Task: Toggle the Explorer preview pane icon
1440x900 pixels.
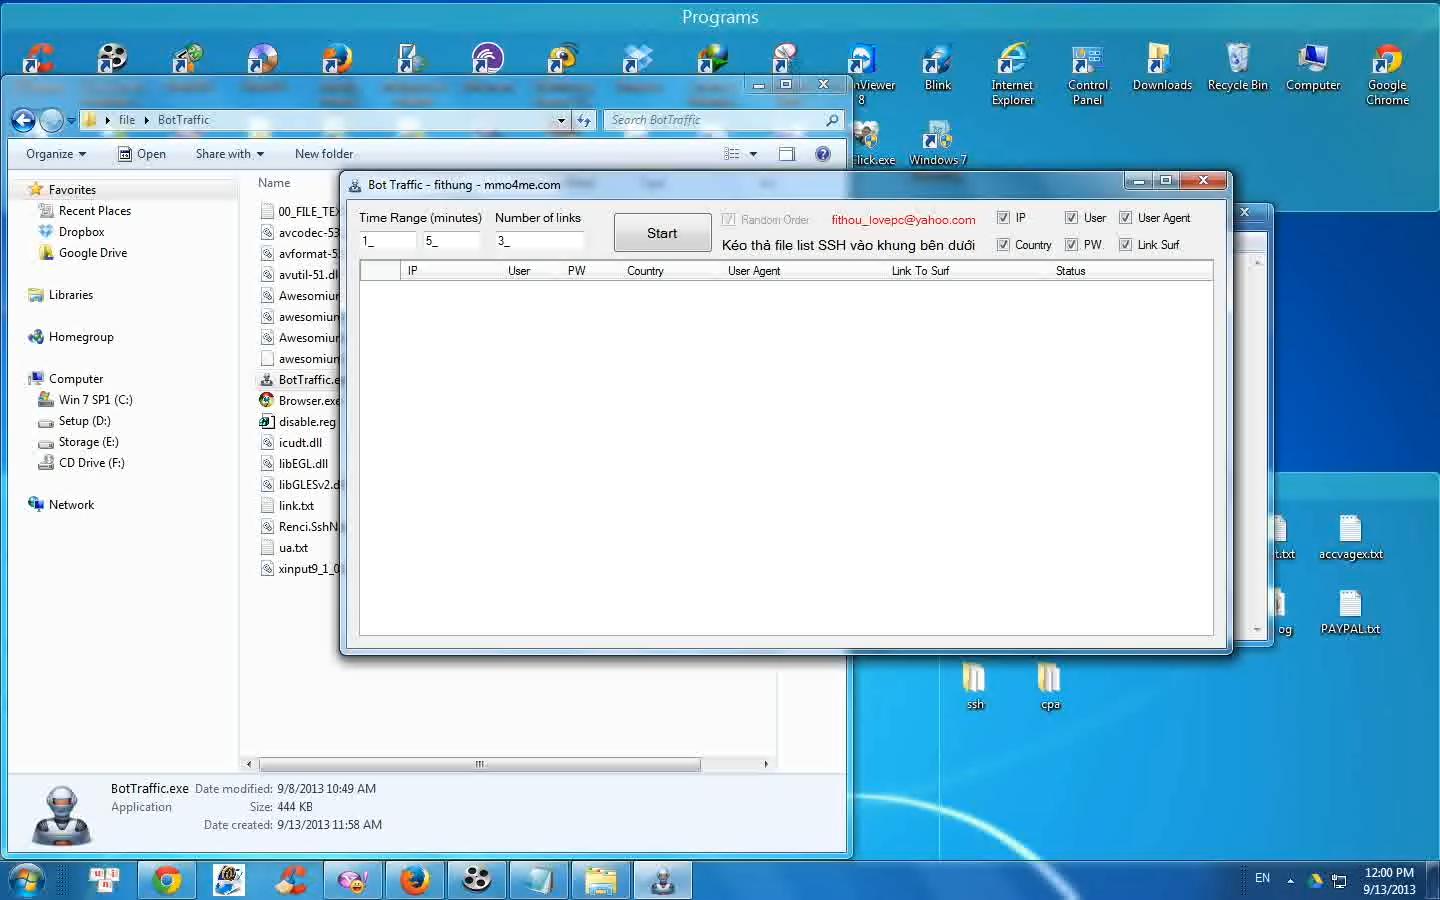Action: 787,154
